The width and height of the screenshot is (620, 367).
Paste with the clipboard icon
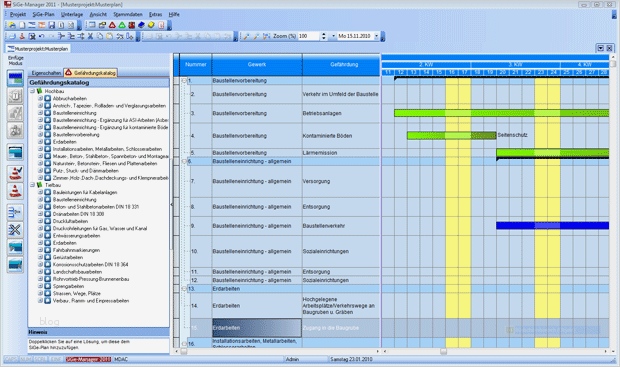click(x=110, y=36)
